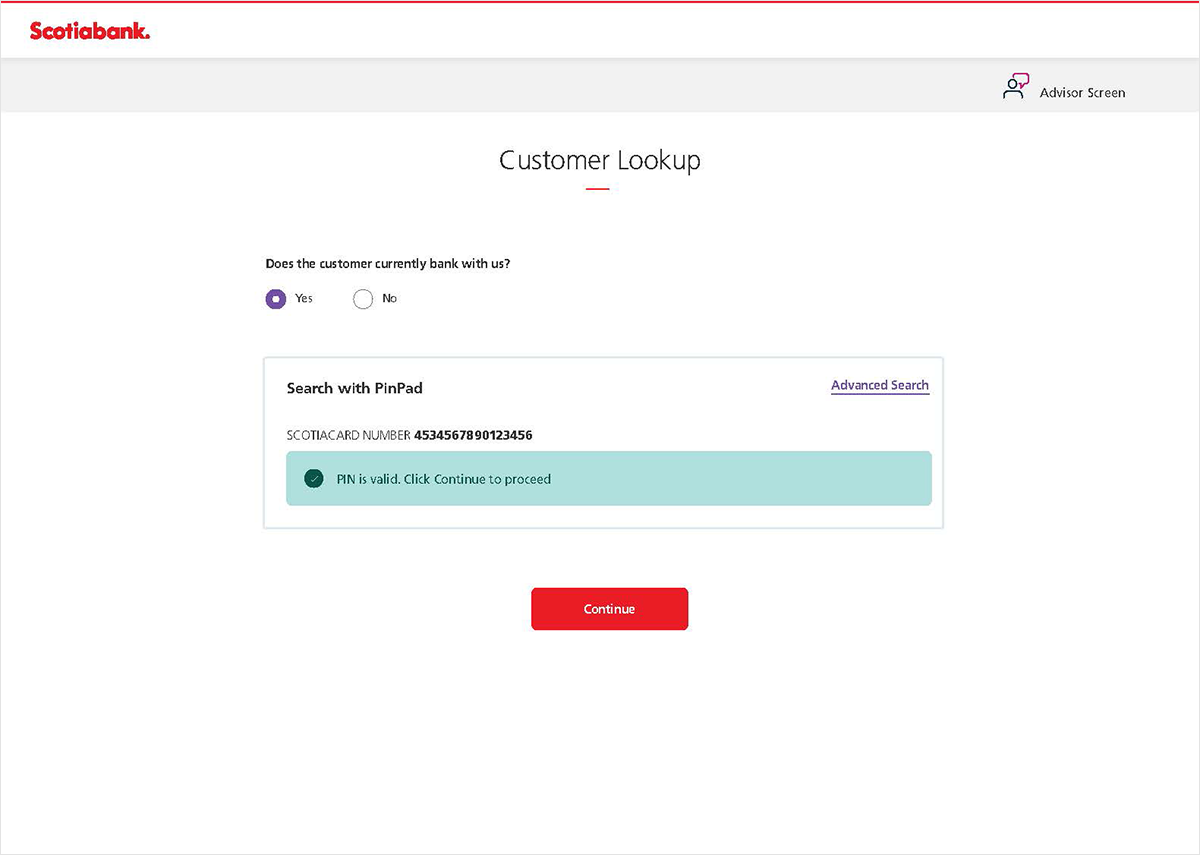Viewport: 1200px width, 855px height.
Task: Click the 'Does the customer currently bank' question
Action: [388, 264]
